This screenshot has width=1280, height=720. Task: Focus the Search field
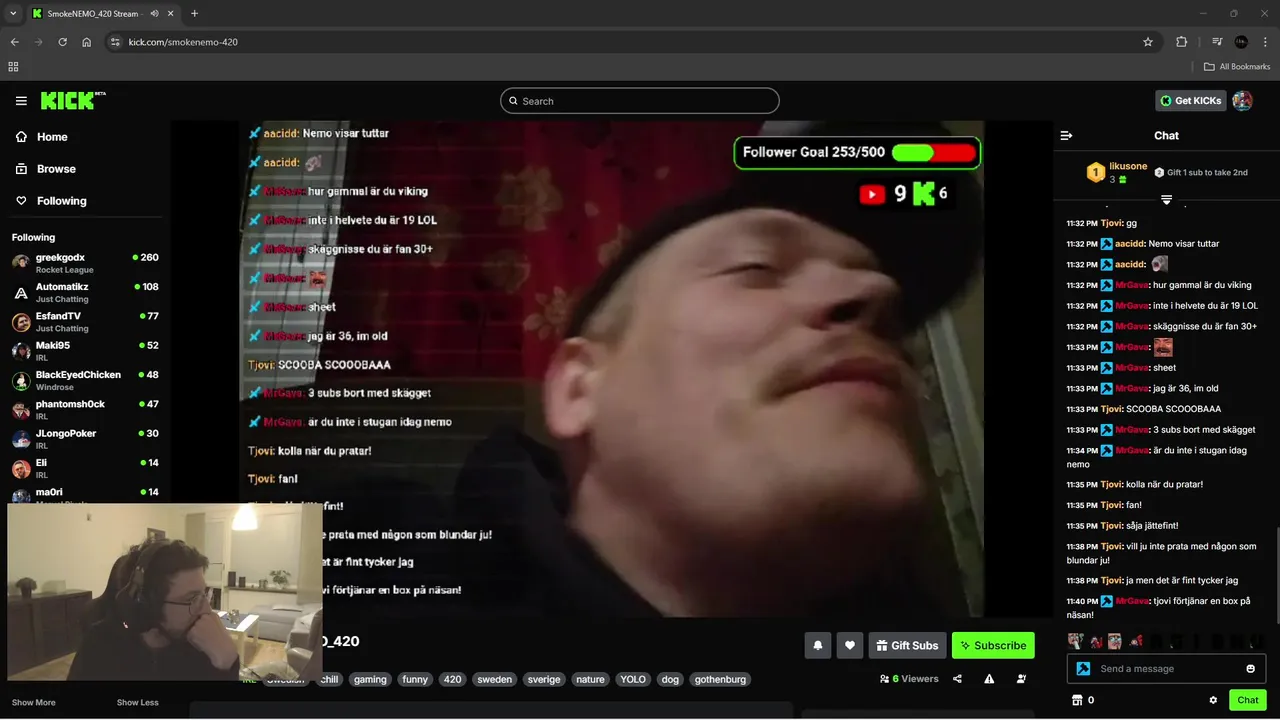tap(640, 101)
